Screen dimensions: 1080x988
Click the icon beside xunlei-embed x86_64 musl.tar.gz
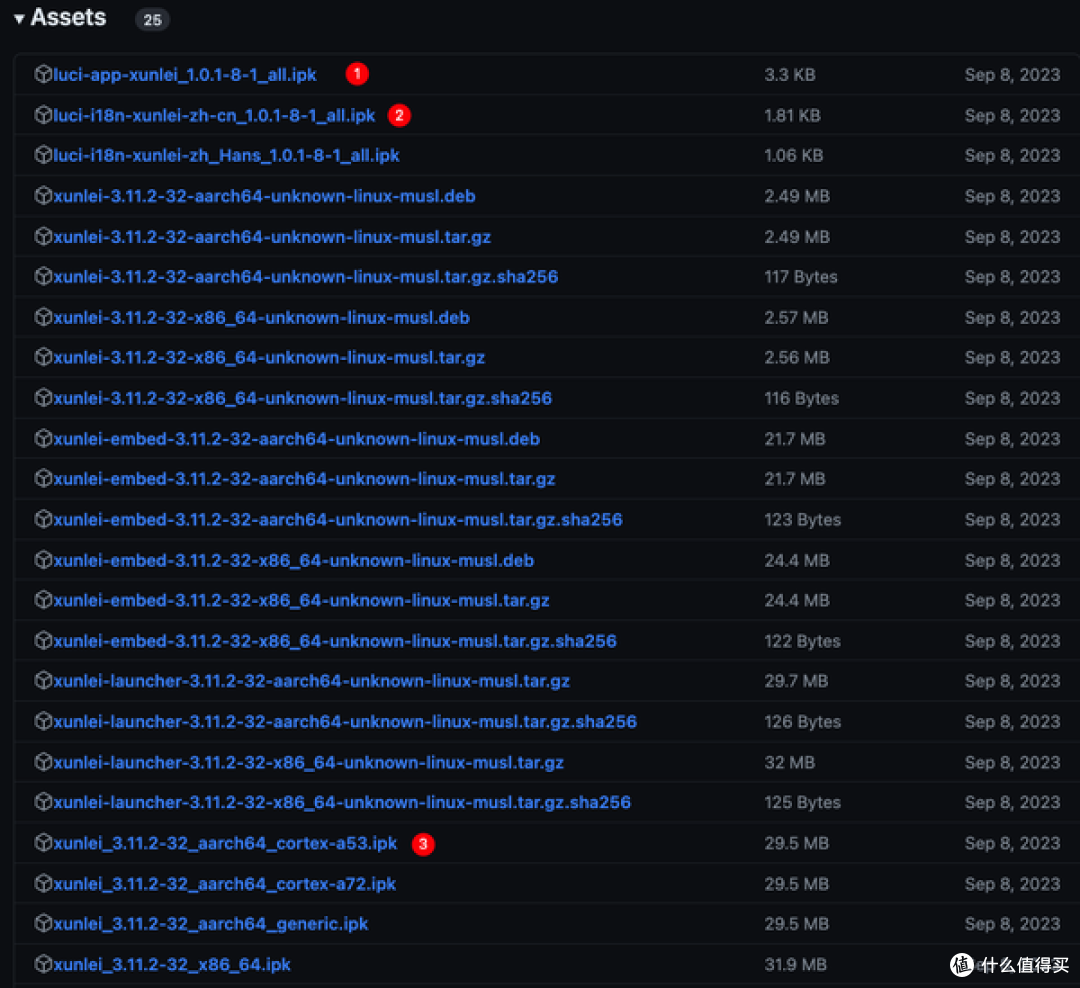click(x=43, y=599)
